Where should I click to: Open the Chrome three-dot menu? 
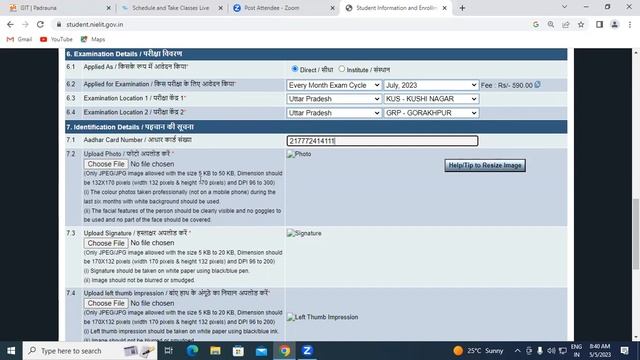(630, 24)
